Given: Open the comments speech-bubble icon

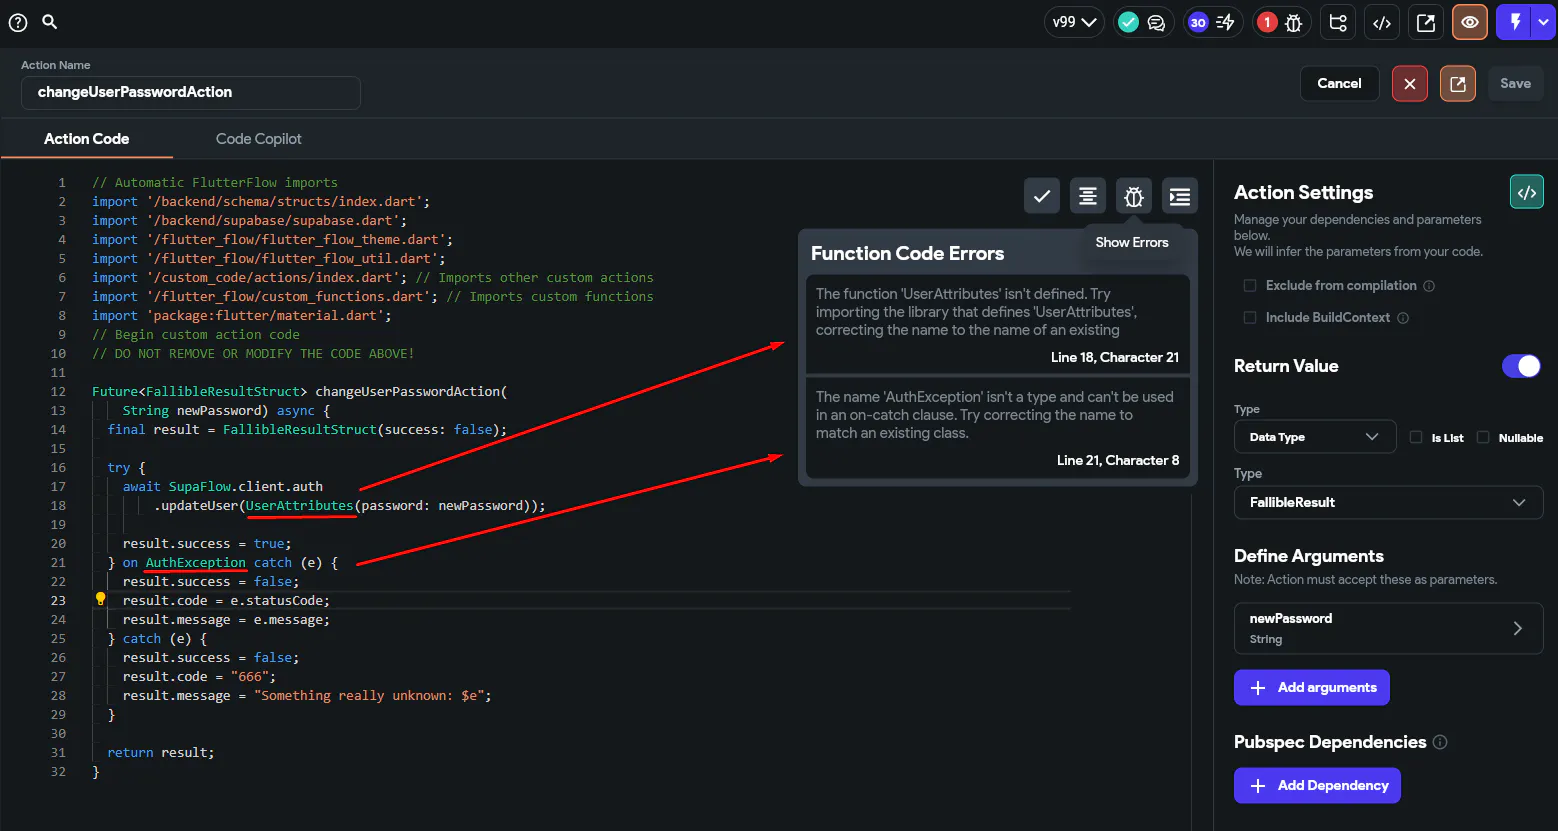Looking at the screenshot, I should tap(1157, 22).
